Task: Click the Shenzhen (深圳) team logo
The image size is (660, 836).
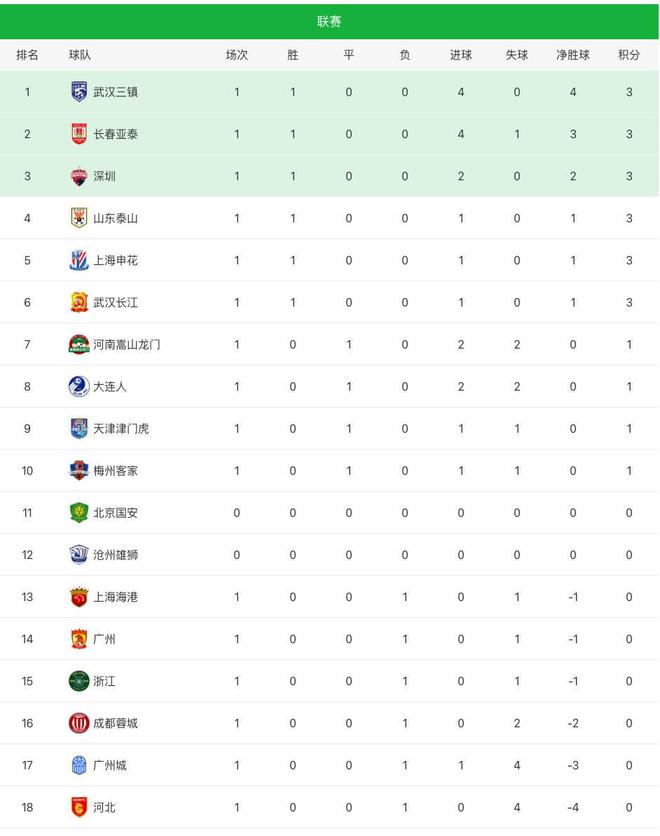Action: [79, 176]
